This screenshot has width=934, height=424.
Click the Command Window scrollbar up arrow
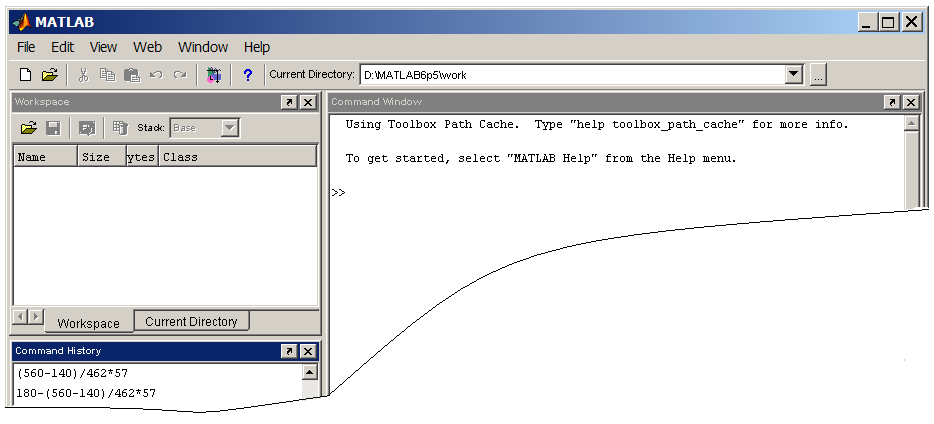(x=911, y=124)
